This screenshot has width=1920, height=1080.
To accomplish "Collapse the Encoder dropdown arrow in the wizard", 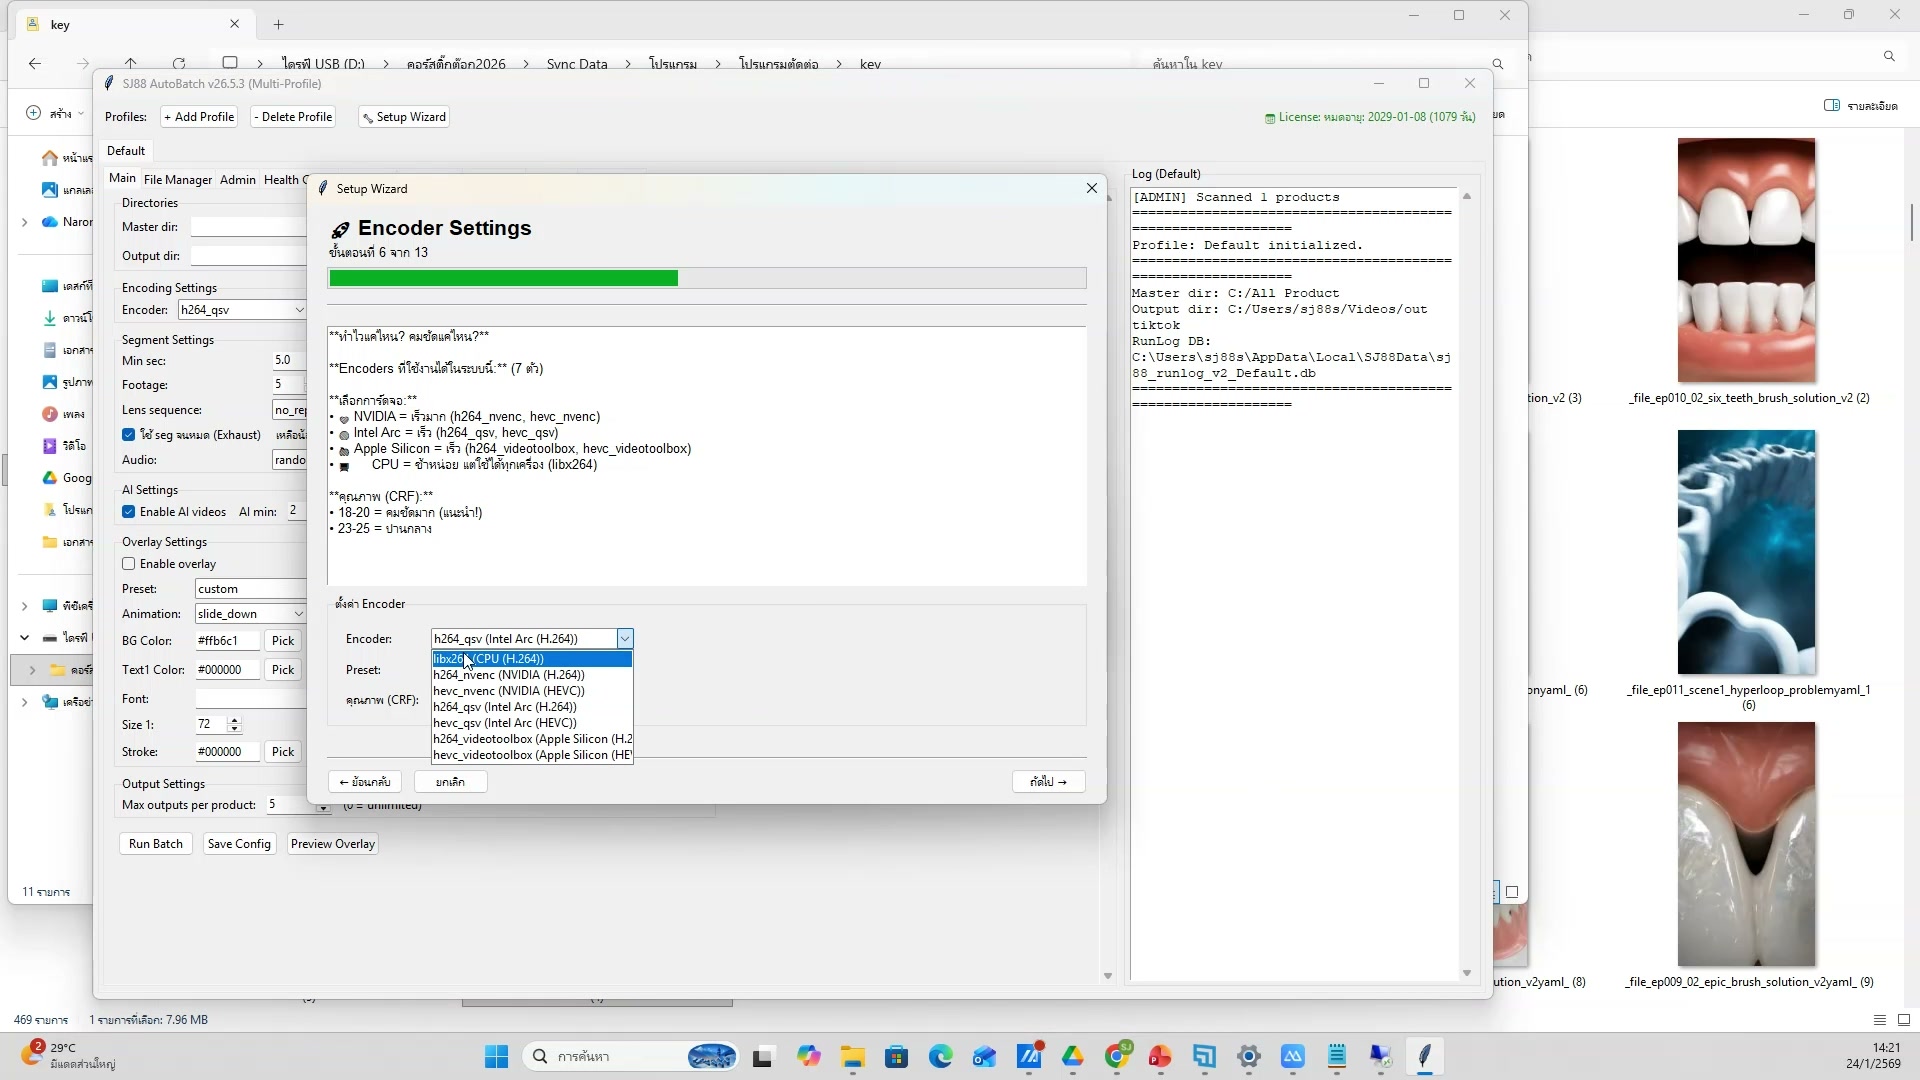I will [624, 639].
